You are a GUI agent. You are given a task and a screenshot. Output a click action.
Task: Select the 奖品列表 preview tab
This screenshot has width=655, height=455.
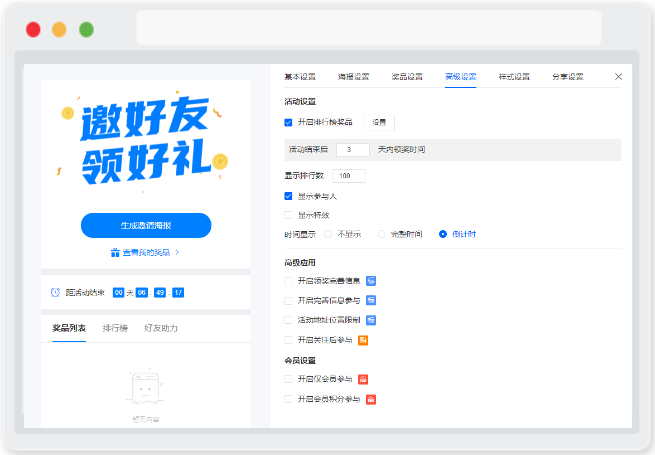[69, 328]
